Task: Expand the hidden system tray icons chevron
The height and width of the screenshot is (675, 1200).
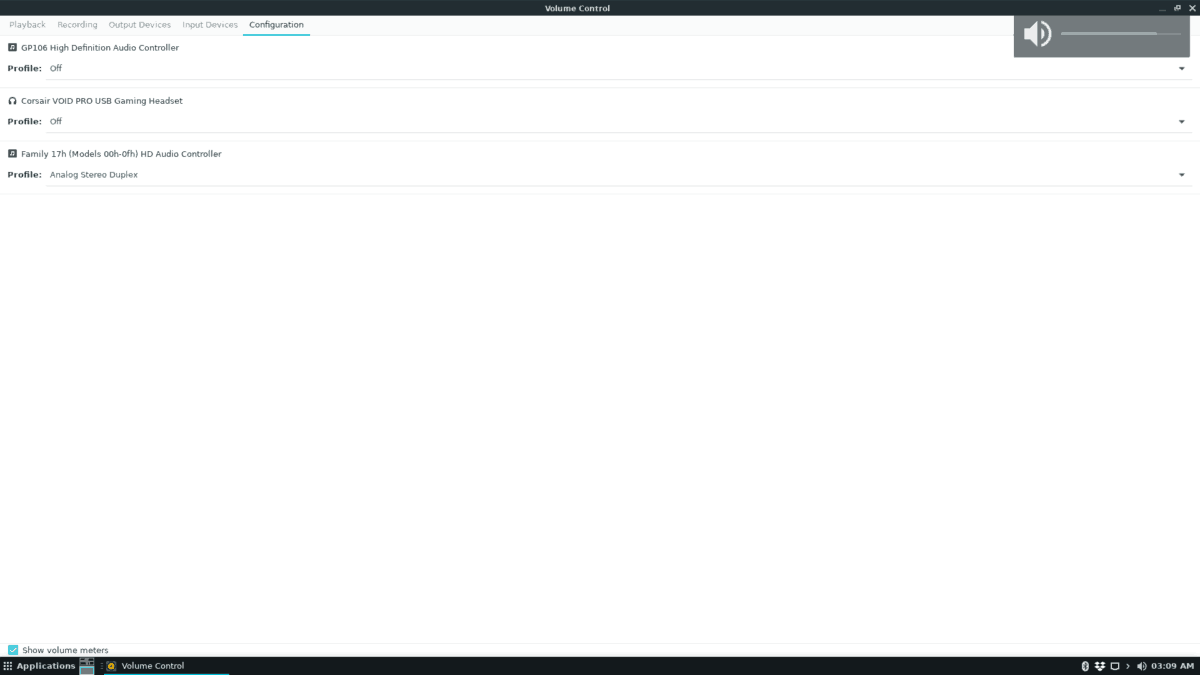Action: click(x=1128, y=665)
